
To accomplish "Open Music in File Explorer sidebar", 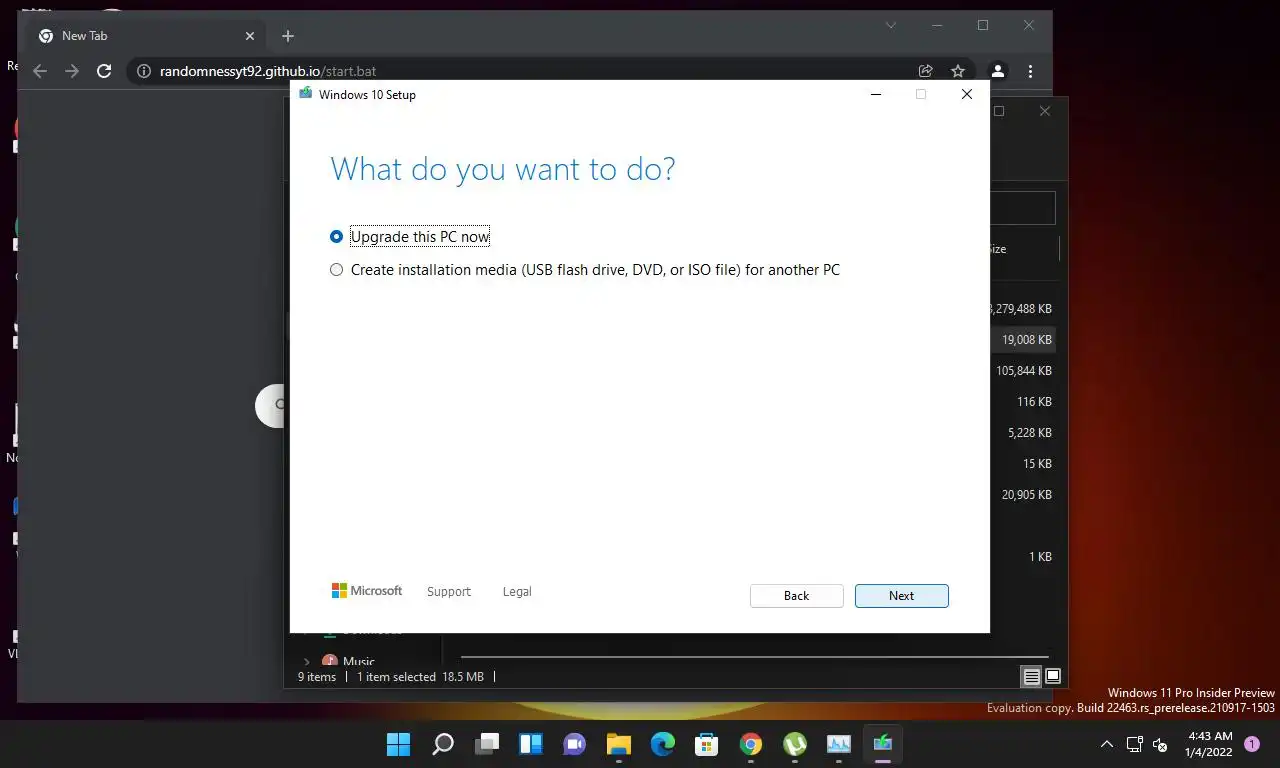I will (358, 662).
